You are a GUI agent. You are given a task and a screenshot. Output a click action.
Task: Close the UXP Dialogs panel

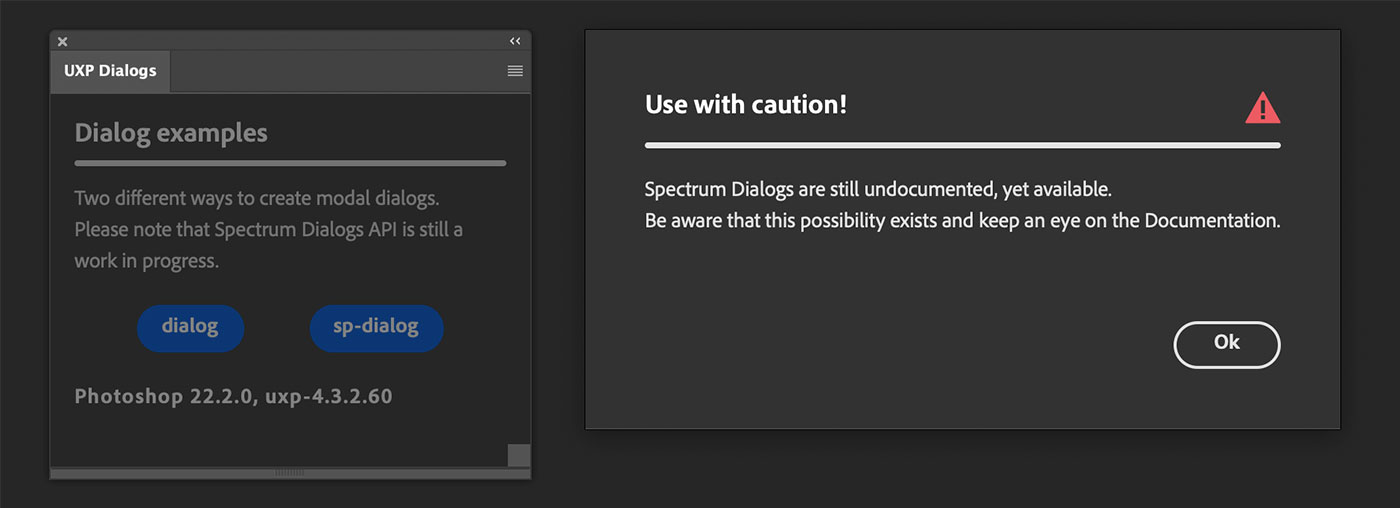pyautogui.click(x=62, y=41)
